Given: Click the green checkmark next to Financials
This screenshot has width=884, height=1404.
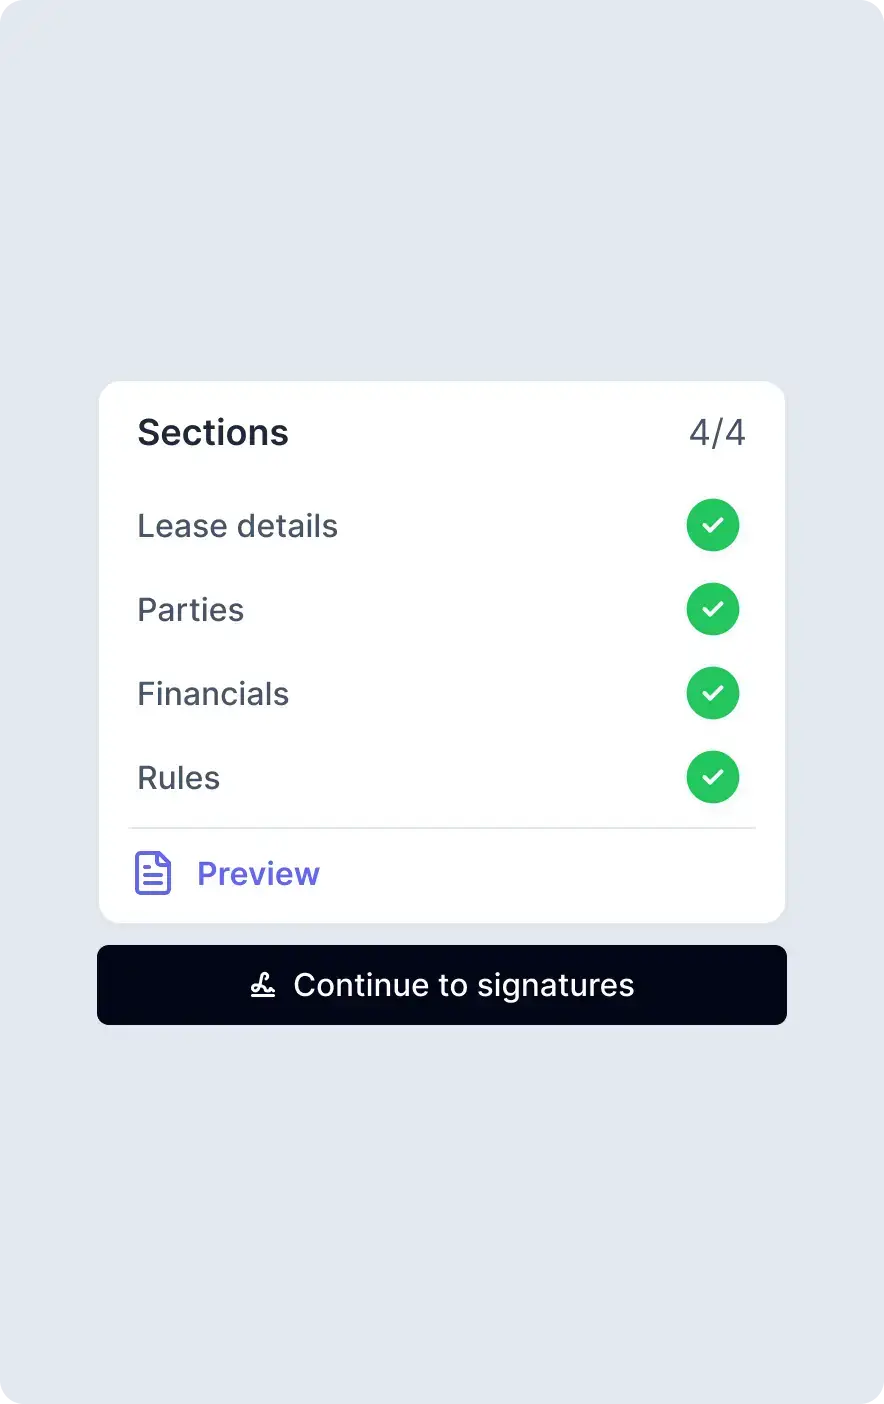Looking at the screenshot, I should tap(712, 693).
